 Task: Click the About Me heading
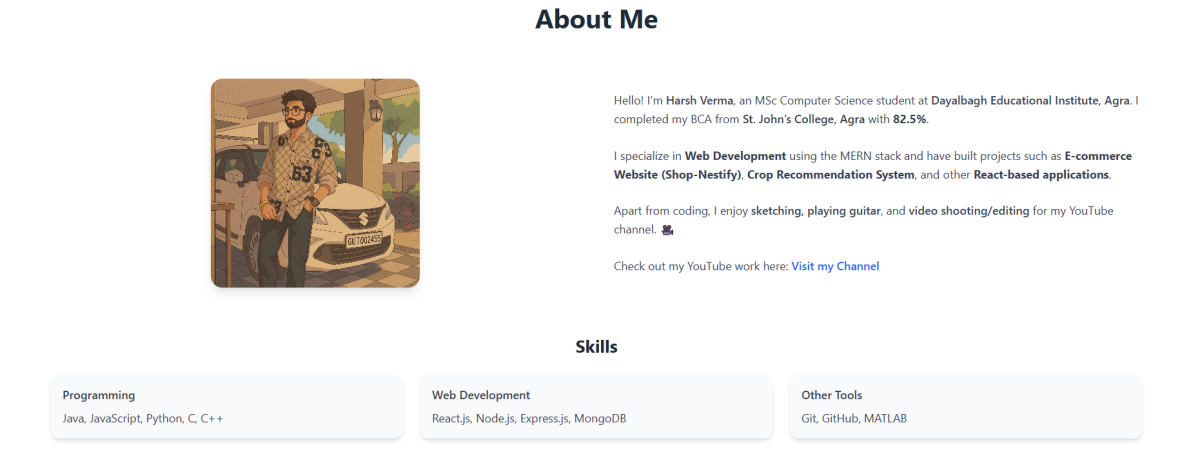(596, 19)
